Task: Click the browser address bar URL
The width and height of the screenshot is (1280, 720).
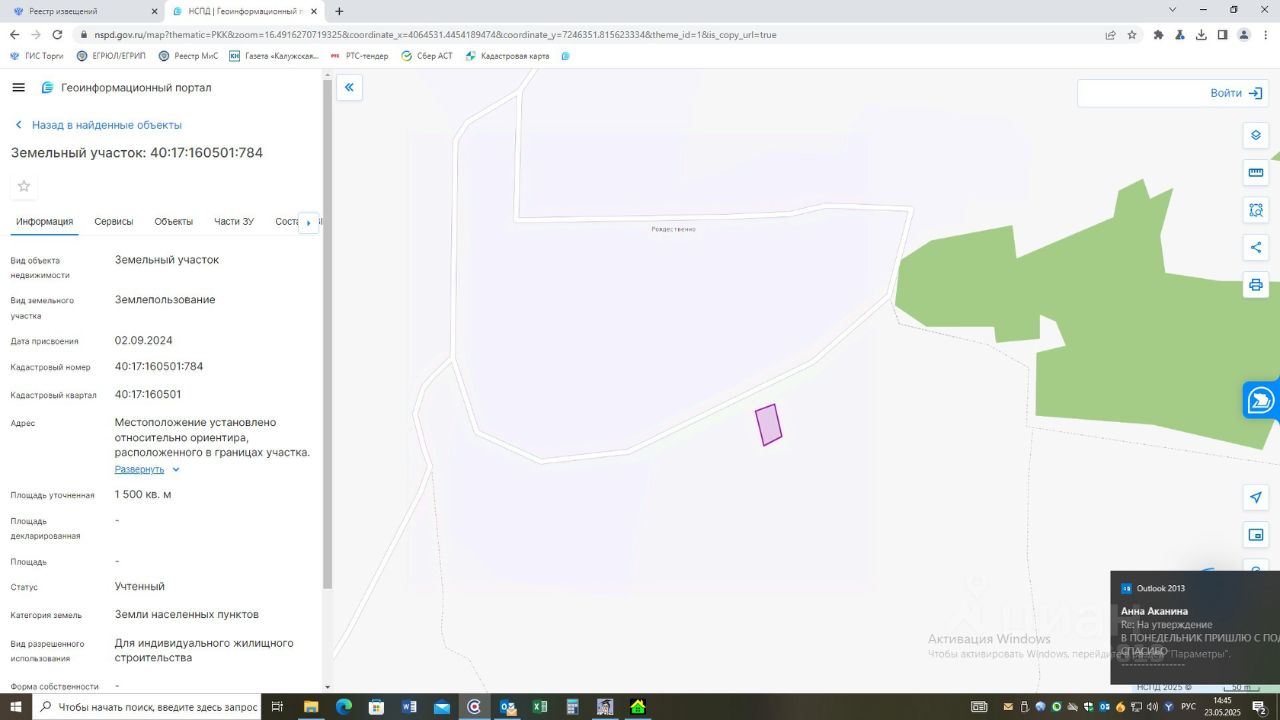Action: (435, 35)
